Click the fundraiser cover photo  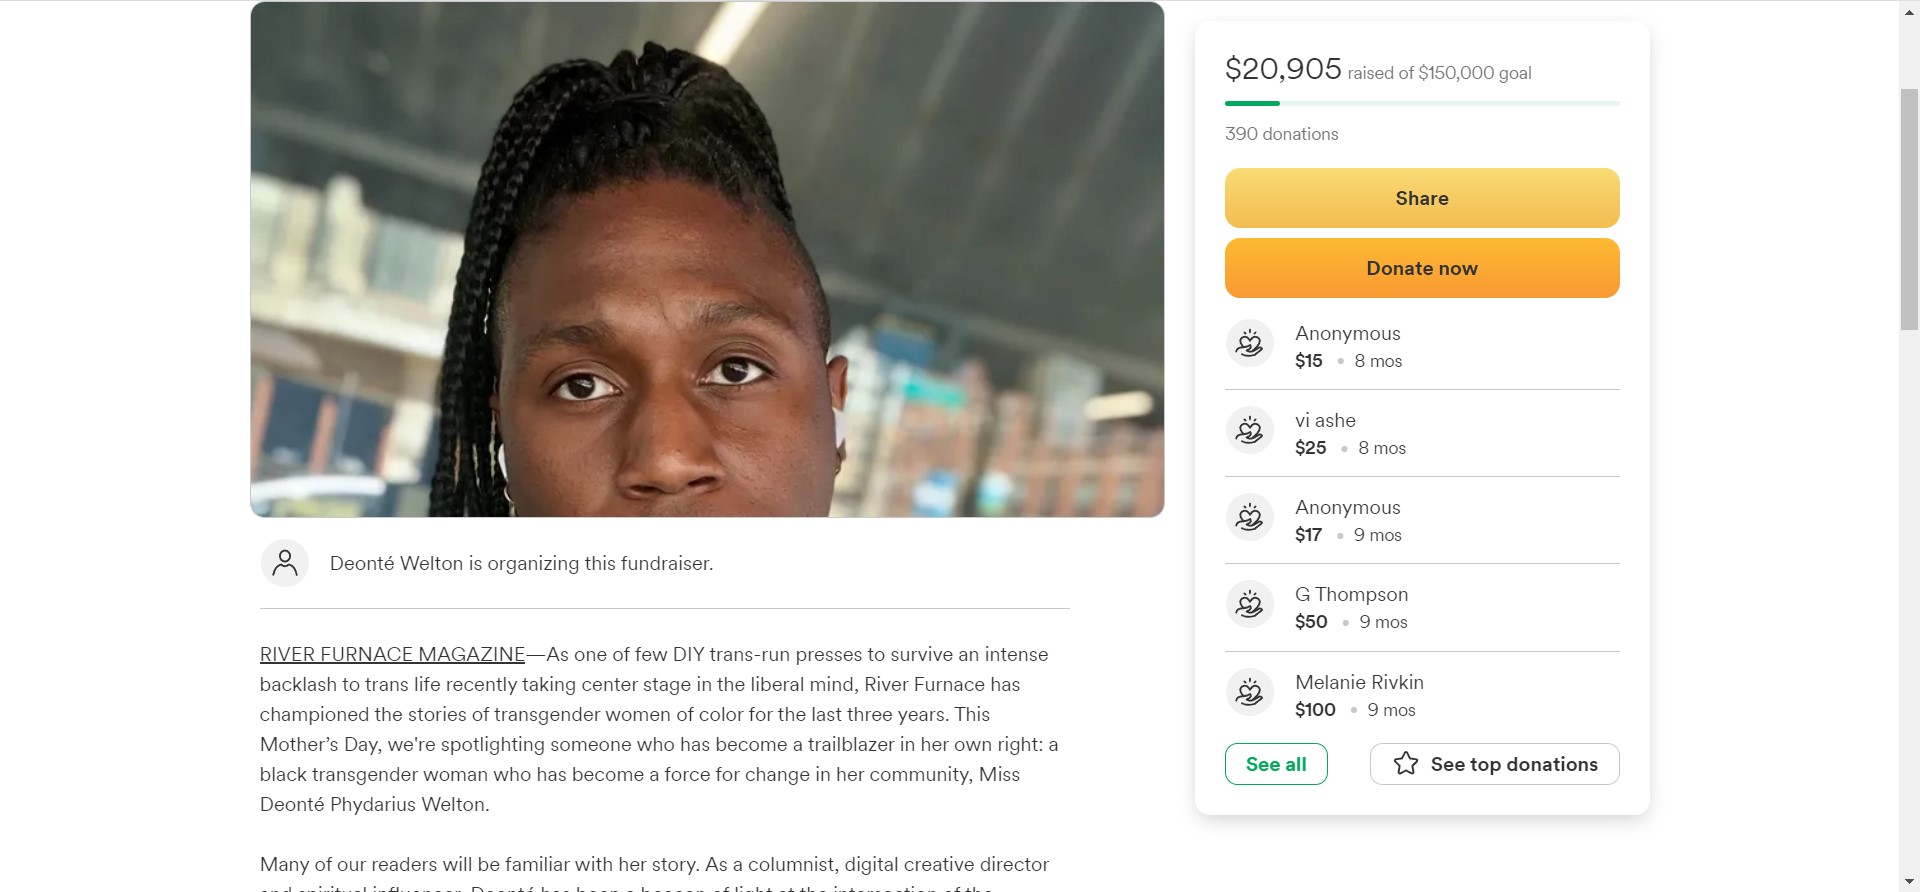tap(707, 260)
